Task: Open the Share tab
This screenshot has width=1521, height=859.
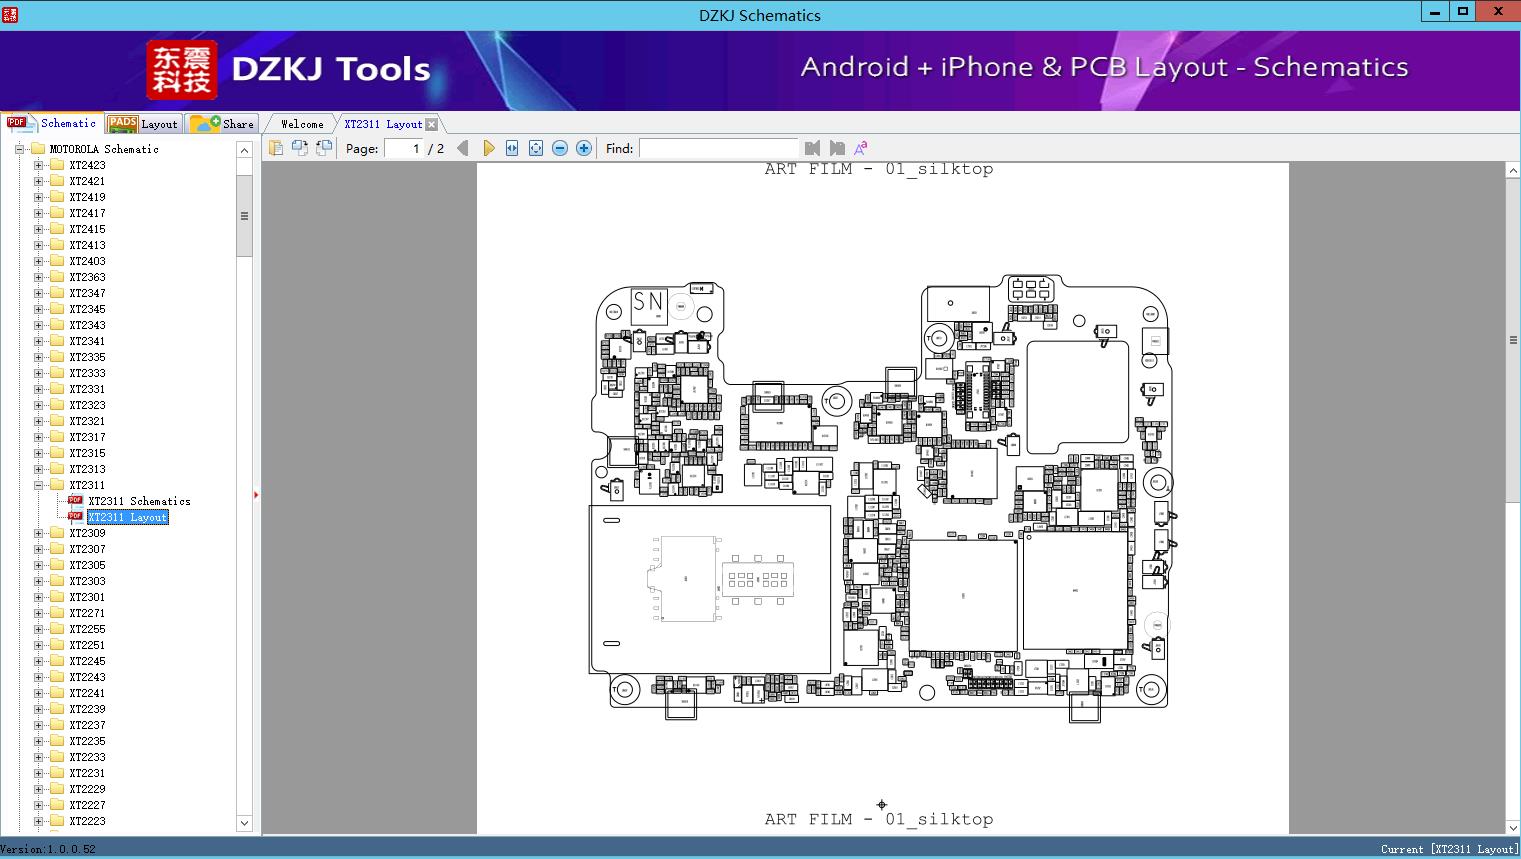Action: coord(222,124)
